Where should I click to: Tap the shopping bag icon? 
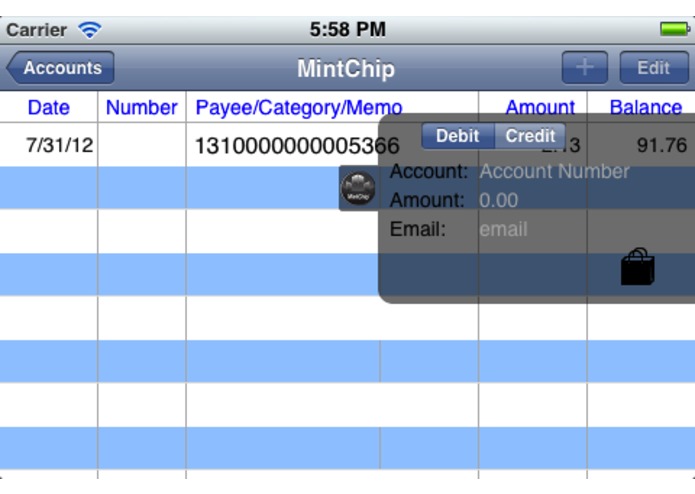(x=637, y=267)
